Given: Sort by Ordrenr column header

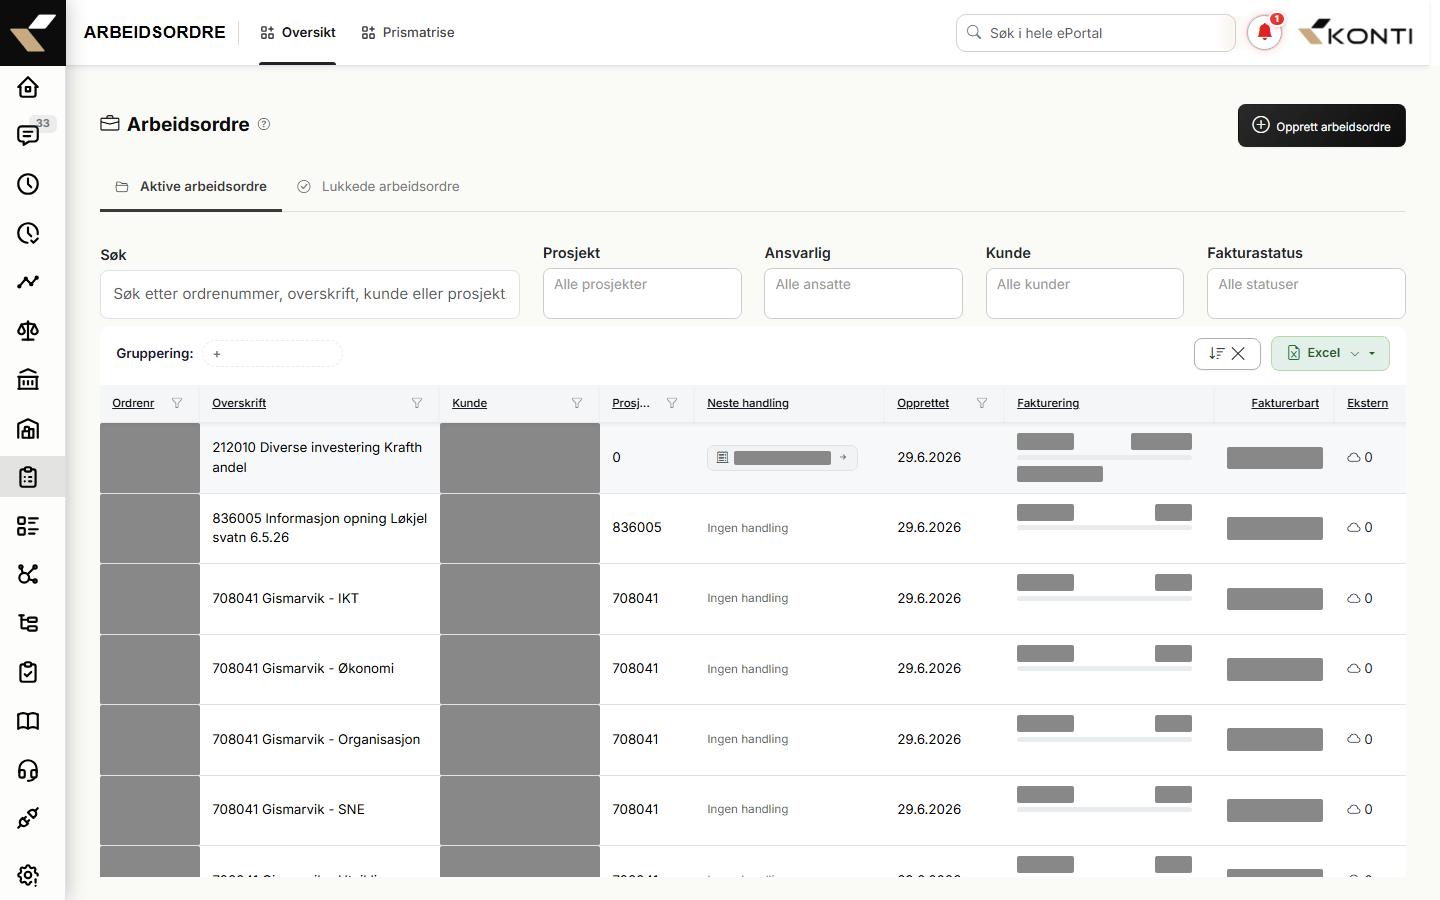Looking at the screenshot, I should 133,403.
